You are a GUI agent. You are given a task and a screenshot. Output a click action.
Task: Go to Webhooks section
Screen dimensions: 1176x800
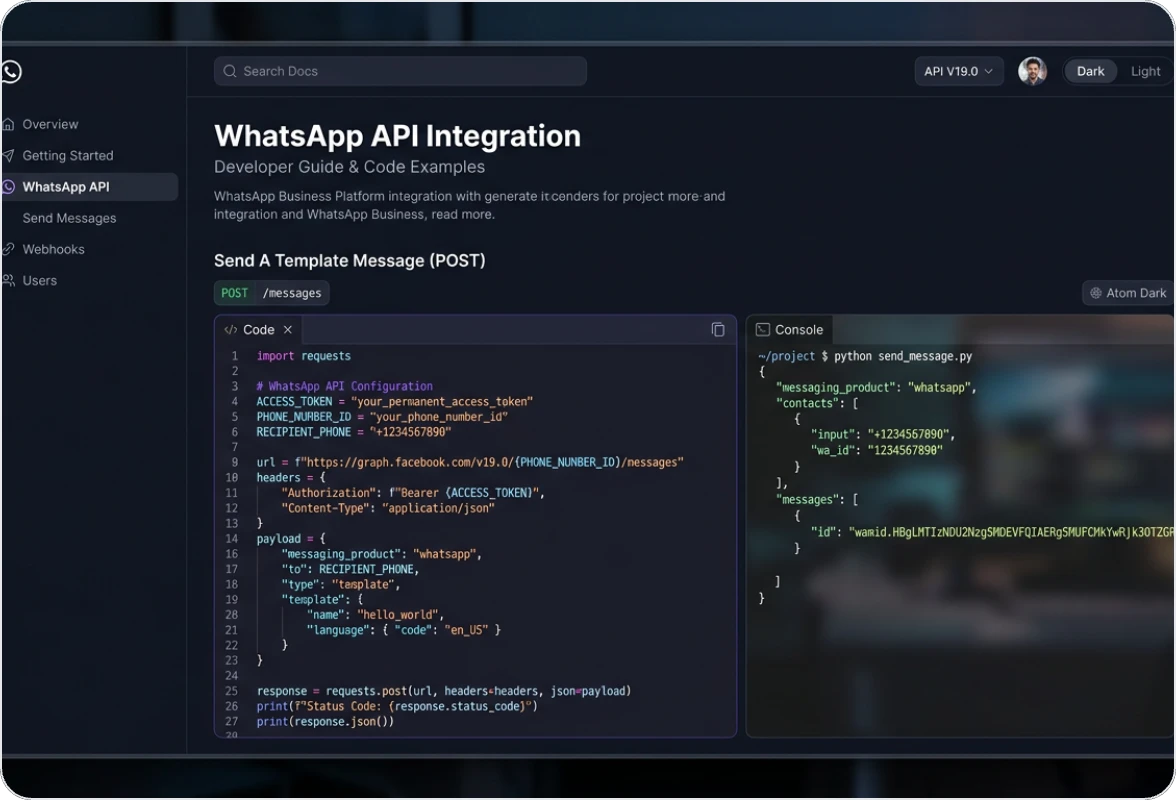point(53,249)
